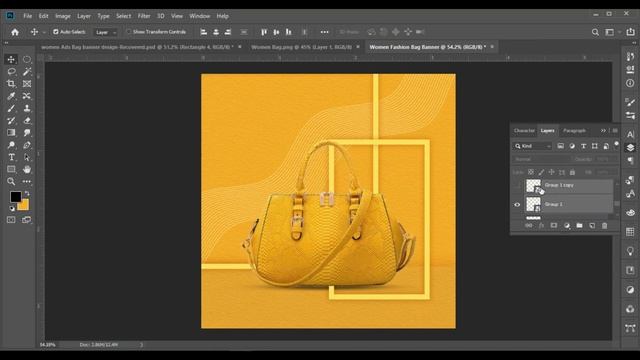Viewport: 640px width, 360px height.
Task: Select the Clone Stamp tool
Action: coord(27,108)
